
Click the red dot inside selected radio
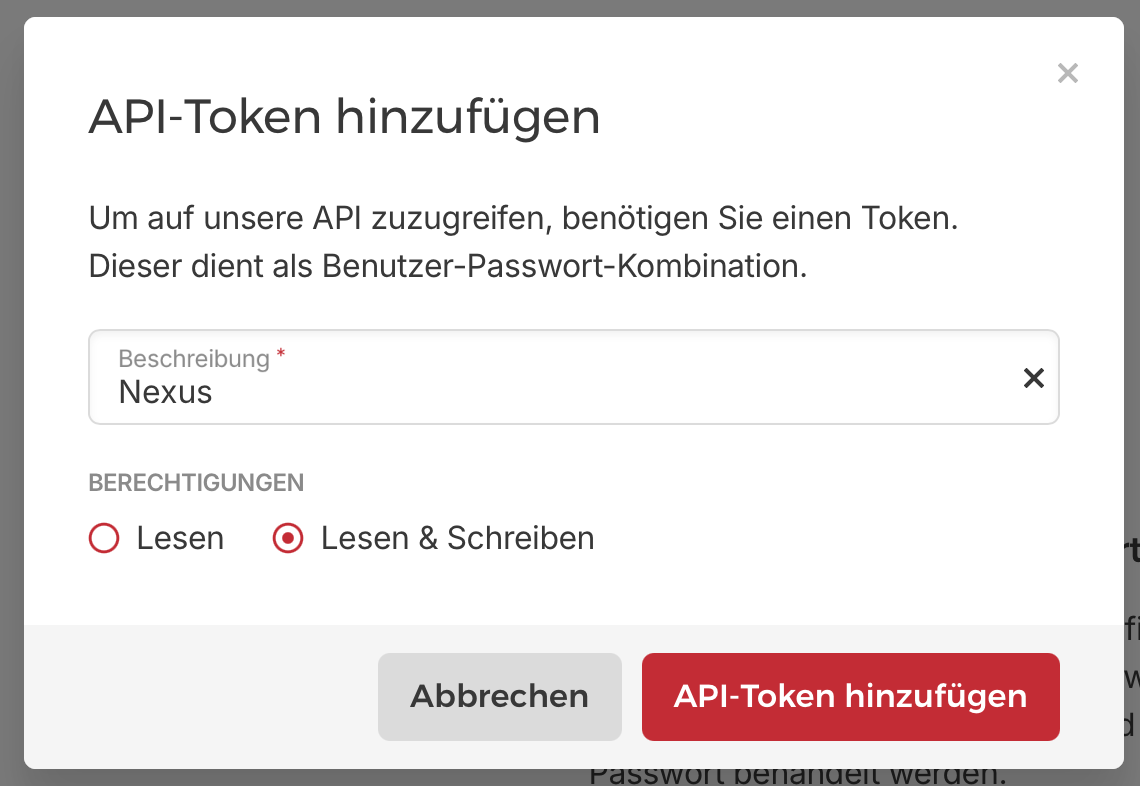[288, 539]
